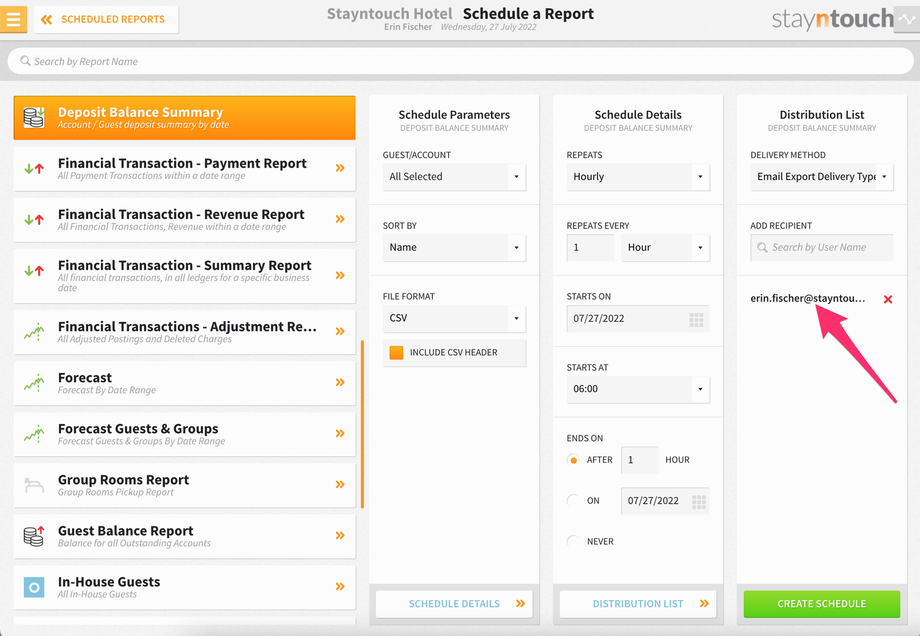Select the Forecast report title
Screen dimensions: 920x636
point(84,377)
